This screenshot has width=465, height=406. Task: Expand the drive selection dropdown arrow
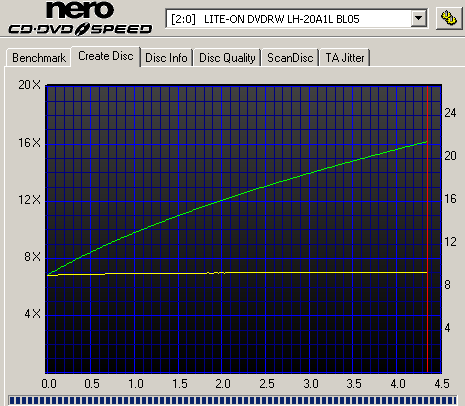click(x=419, y=19)
